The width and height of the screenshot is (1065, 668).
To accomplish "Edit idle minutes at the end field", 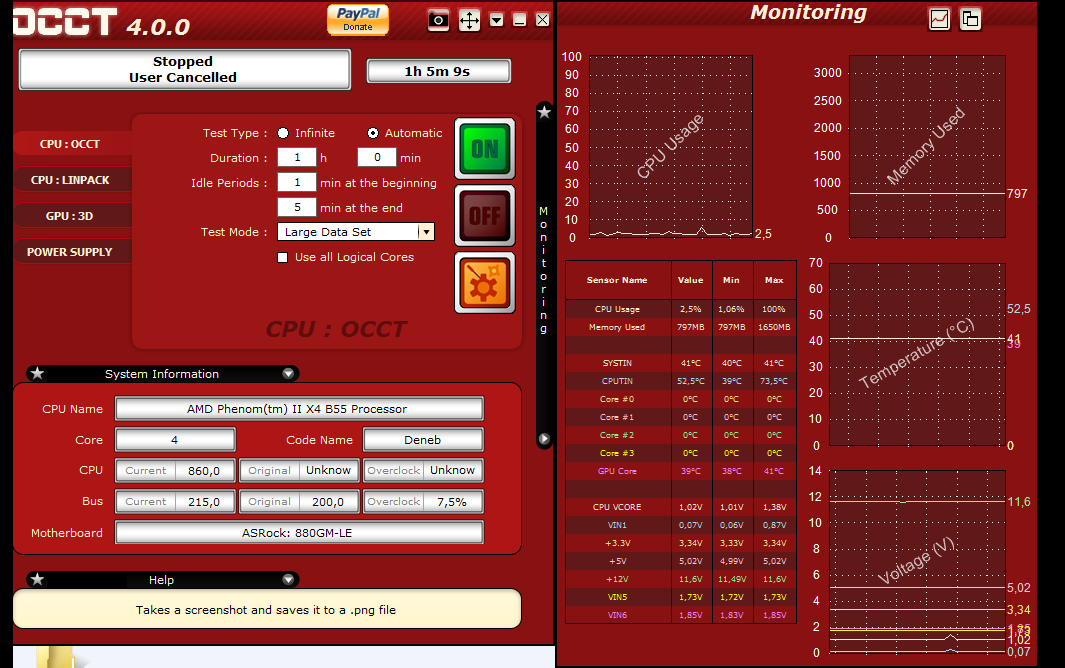I will (x=297, y=207).
